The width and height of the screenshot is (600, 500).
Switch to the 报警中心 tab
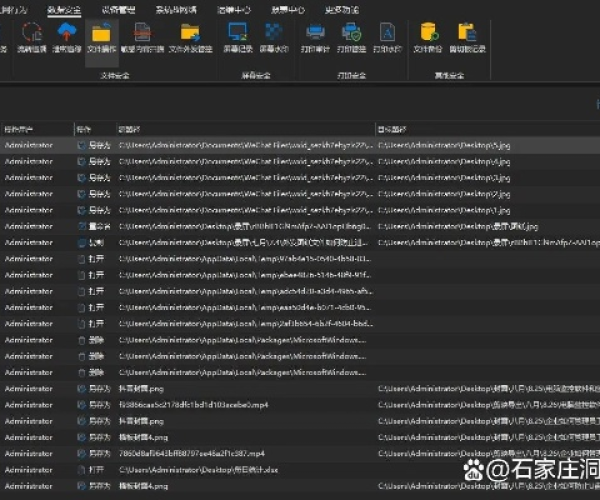(288, 10)
